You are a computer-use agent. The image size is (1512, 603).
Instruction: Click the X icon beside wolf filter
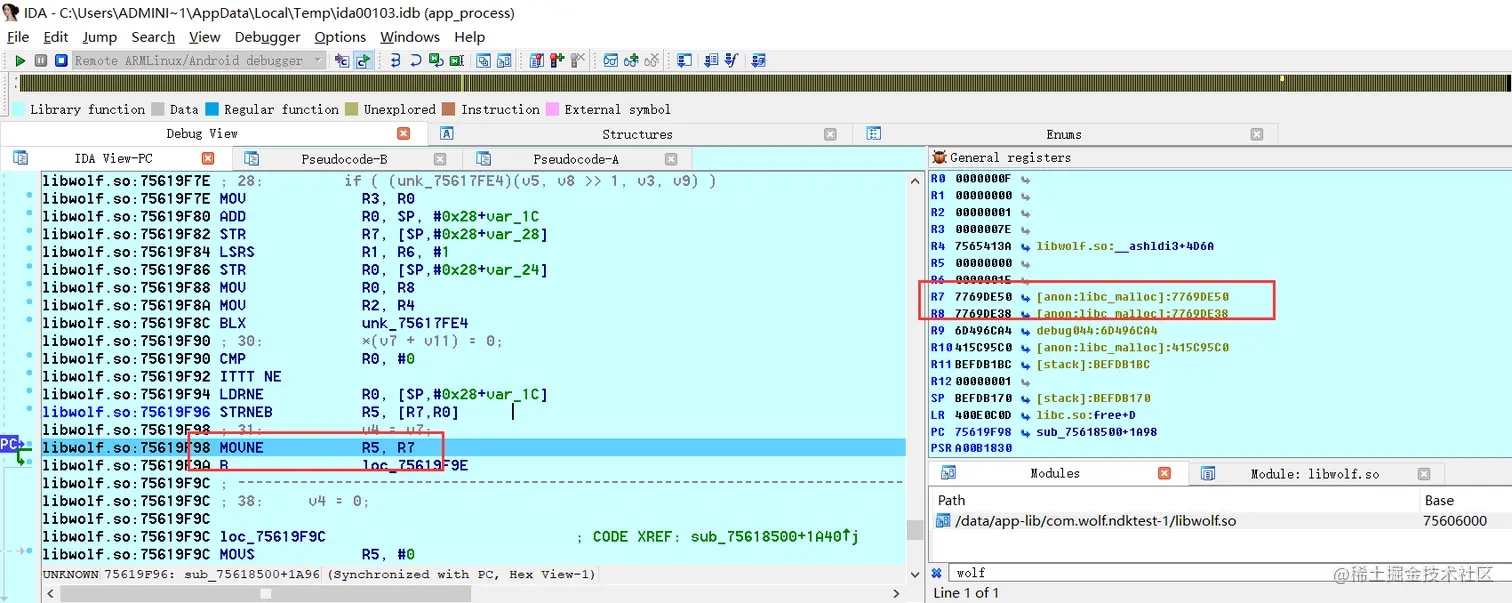pyautogui.click(x=937, y=573)
